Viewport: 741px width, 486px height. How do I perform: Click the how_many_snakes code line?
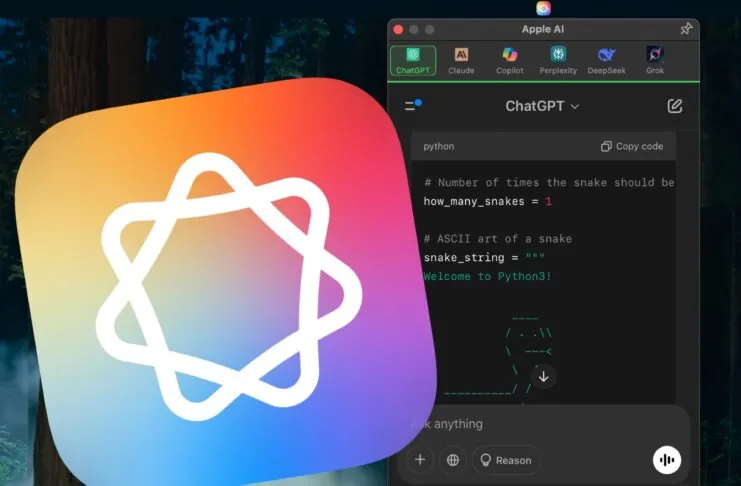487,201
